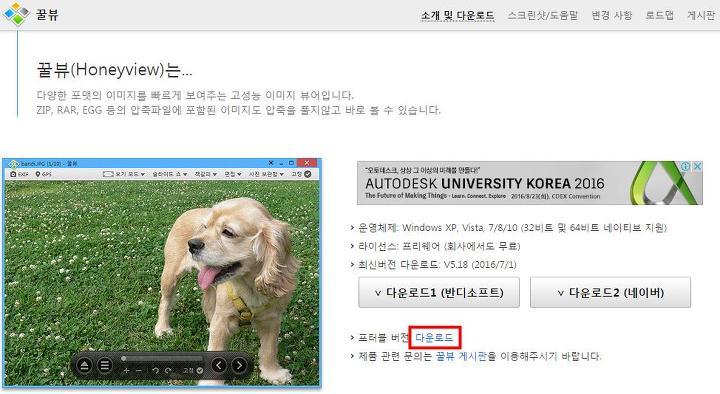Click the dog photo in the viewer screenshot
The height and width of the screenshot is (394, 720).
[x=162, y=282]
